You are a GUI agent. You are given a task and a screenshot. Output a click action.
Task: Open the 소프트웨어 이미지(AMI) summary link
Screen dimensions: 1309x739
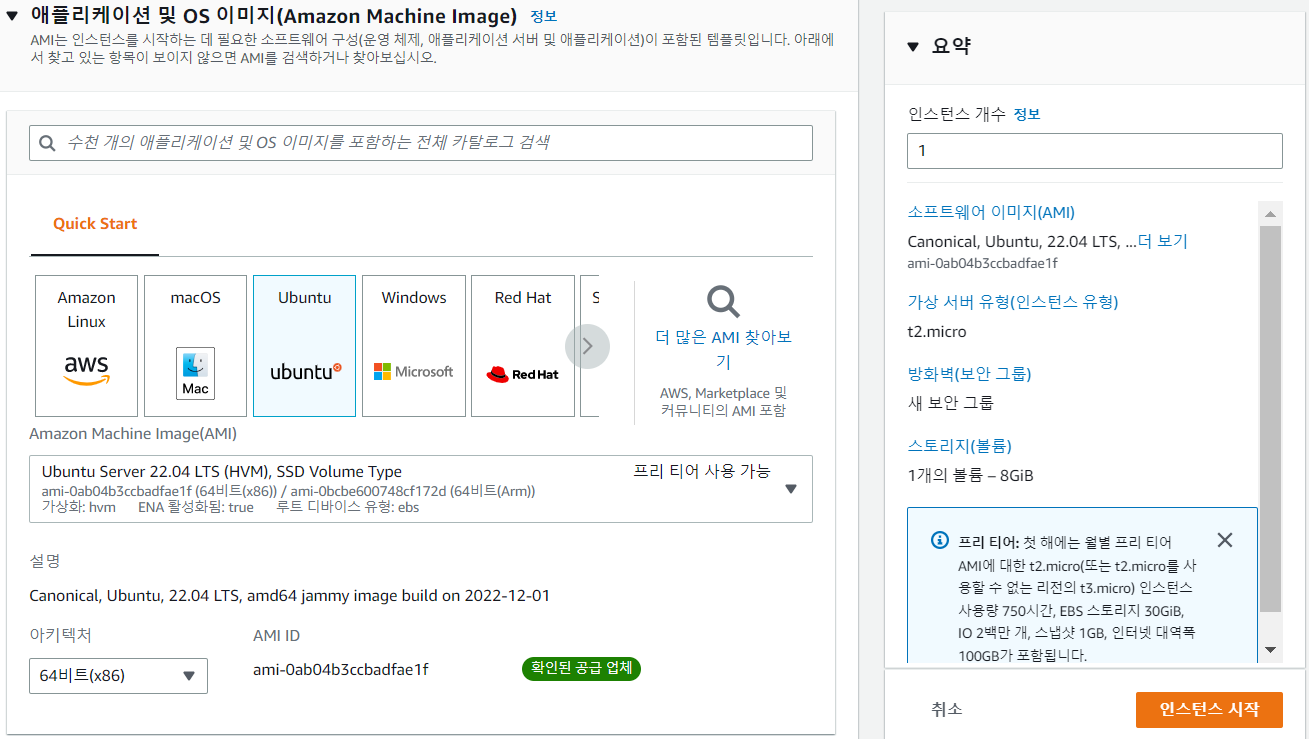991,212
